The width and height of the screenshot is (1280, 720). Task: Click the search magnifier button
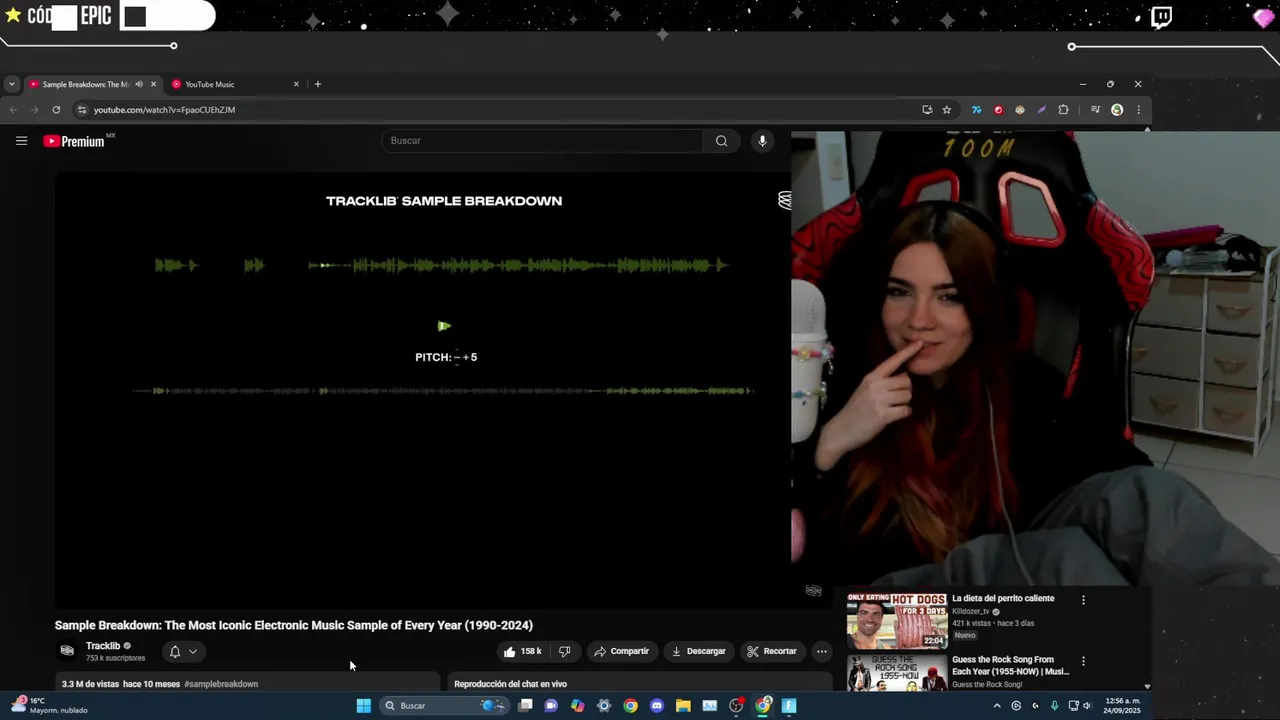pos(721,141)
